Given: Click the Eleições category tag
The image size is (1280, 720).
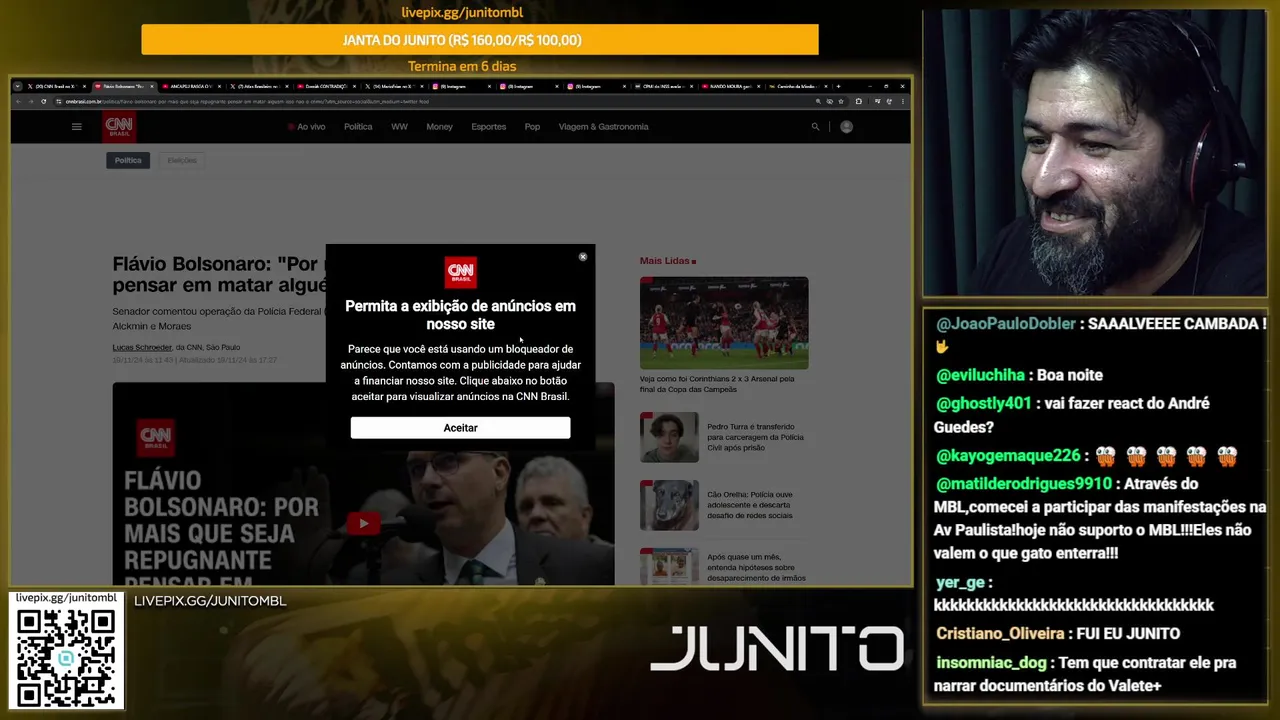Looking at the screenshot, I should [x=182, y=160].
